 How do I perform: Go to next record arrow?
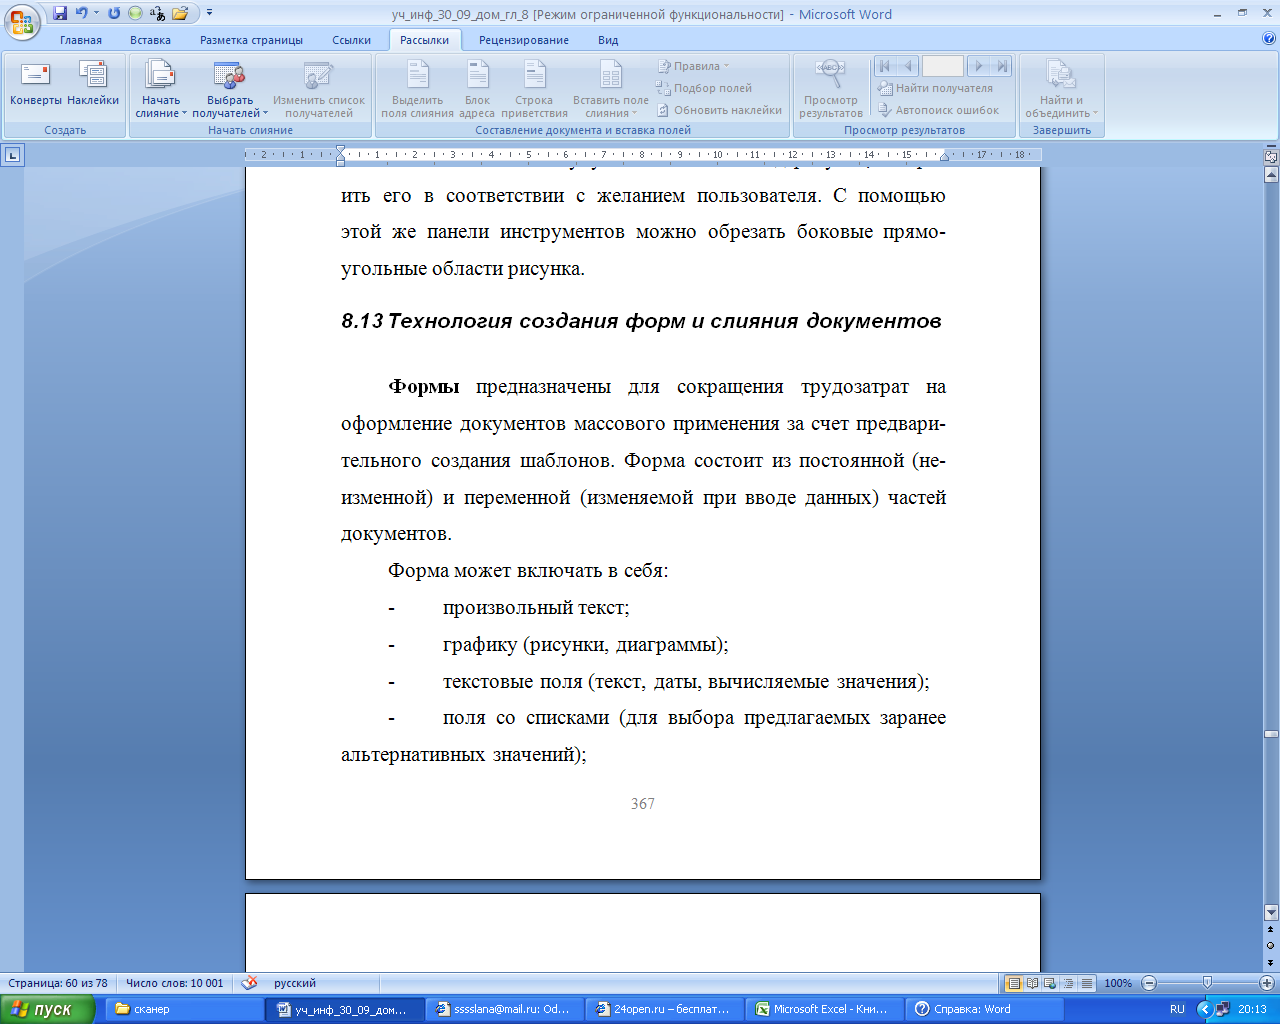point(979,66)
